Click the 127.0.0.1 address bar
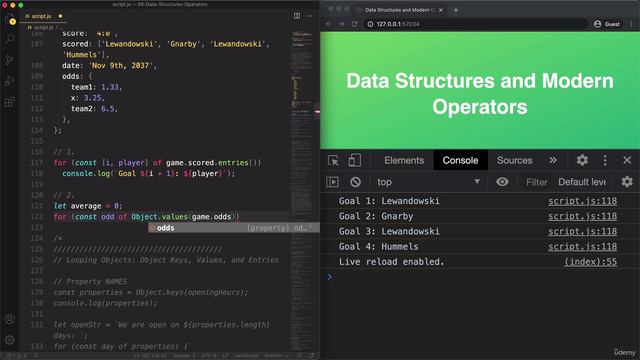Image resolution: width=640 pixels, height=360 pixels. pyautogui.click(x=476, y=24)
